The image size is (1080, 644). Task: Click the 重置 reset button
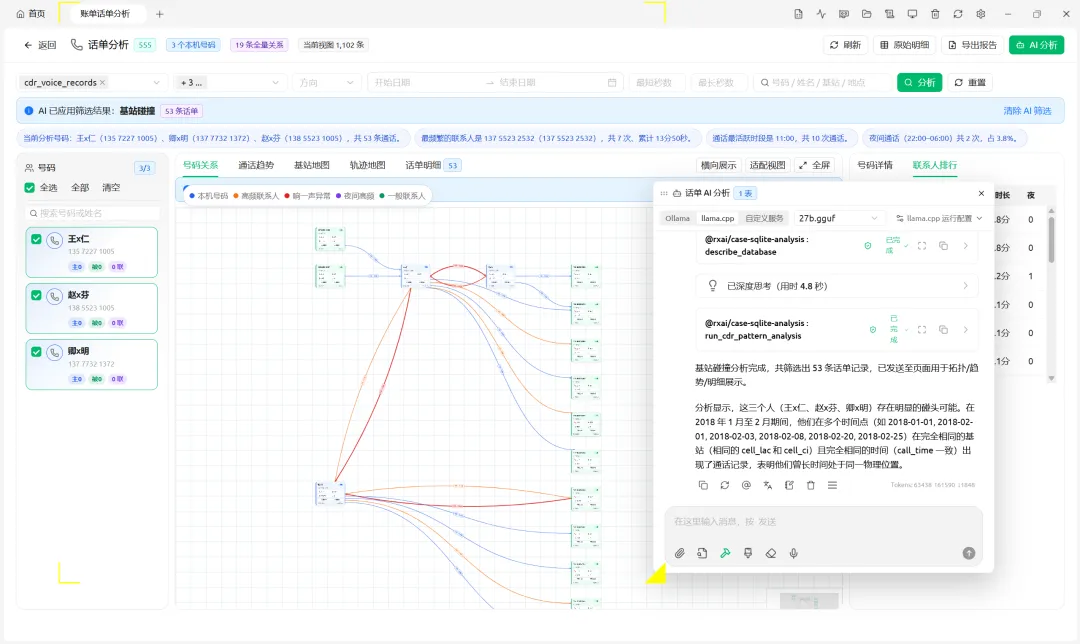coord(970,83)
